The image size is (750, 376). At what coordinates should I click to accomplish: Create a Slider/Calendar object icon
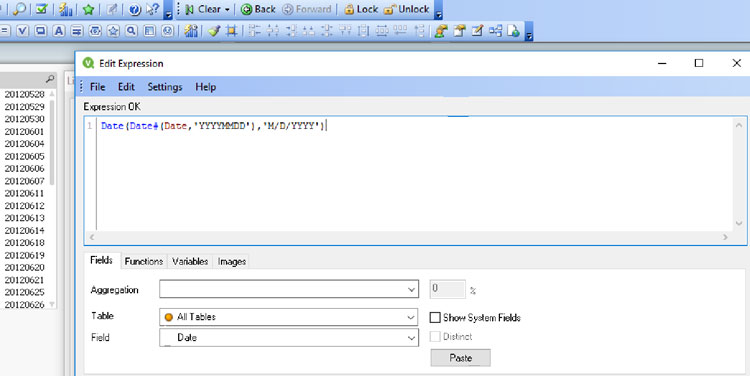pyautogui.click(x=95, y=31)
